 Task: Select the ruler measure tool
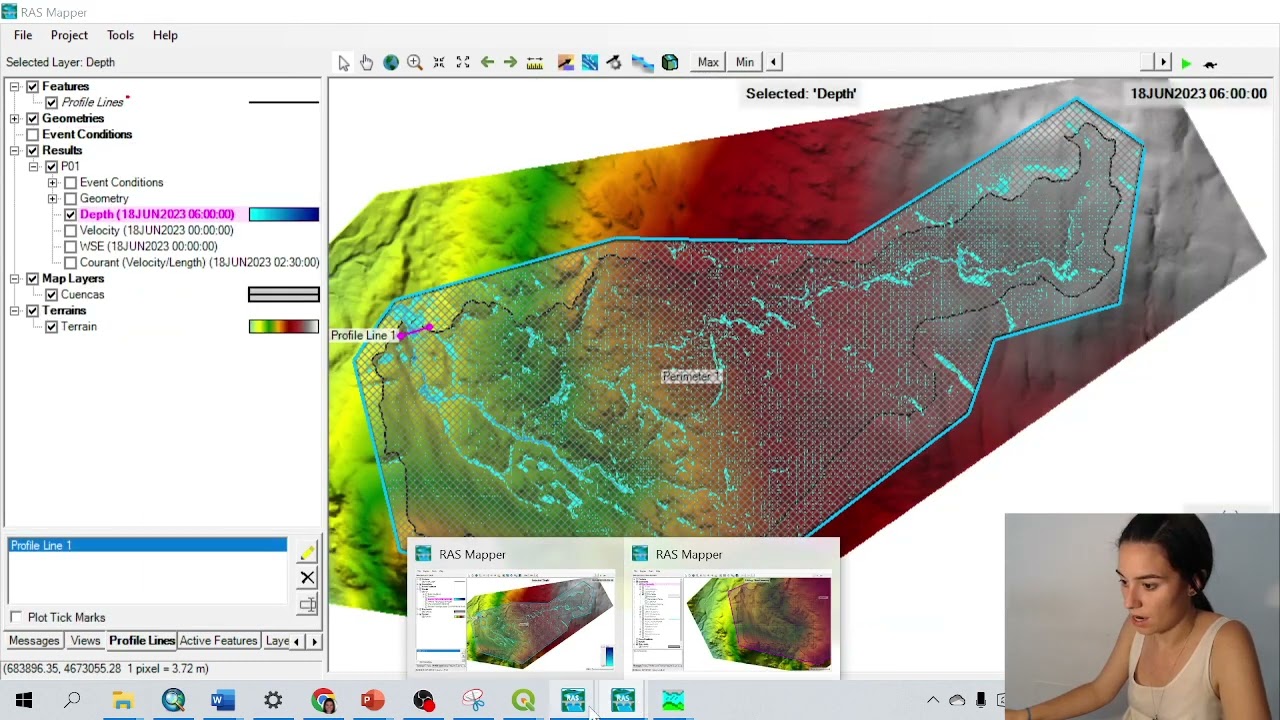[x=535, y=63]
